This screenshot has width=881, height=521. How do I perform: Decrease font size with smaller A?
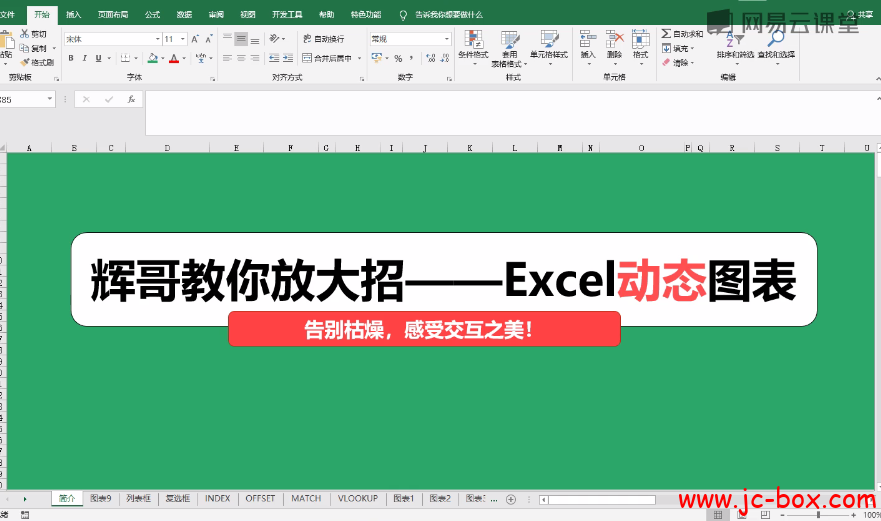pos(208,39)
